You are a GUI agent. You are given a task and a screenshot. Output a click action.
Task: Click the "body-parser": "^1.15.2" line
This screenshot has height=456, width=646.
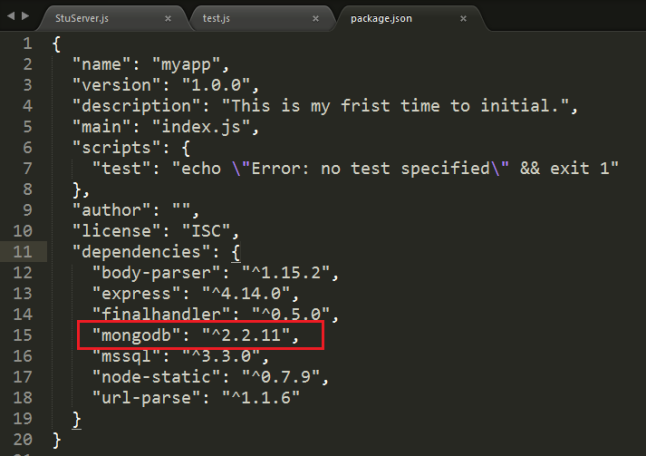point(215,273)
